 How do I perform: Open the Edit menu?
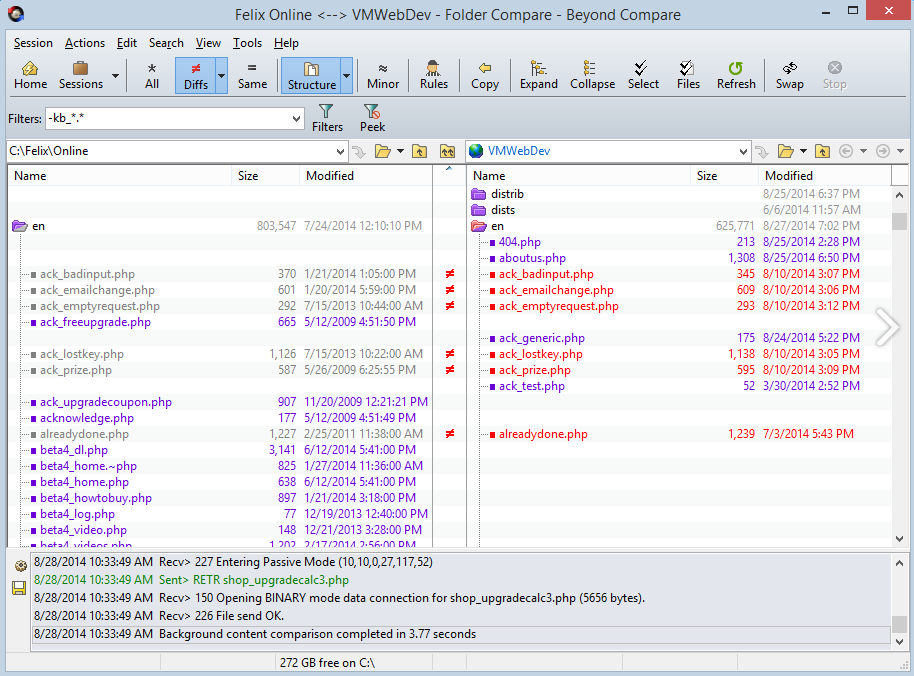pyautogui.click(x=126, y=43)
